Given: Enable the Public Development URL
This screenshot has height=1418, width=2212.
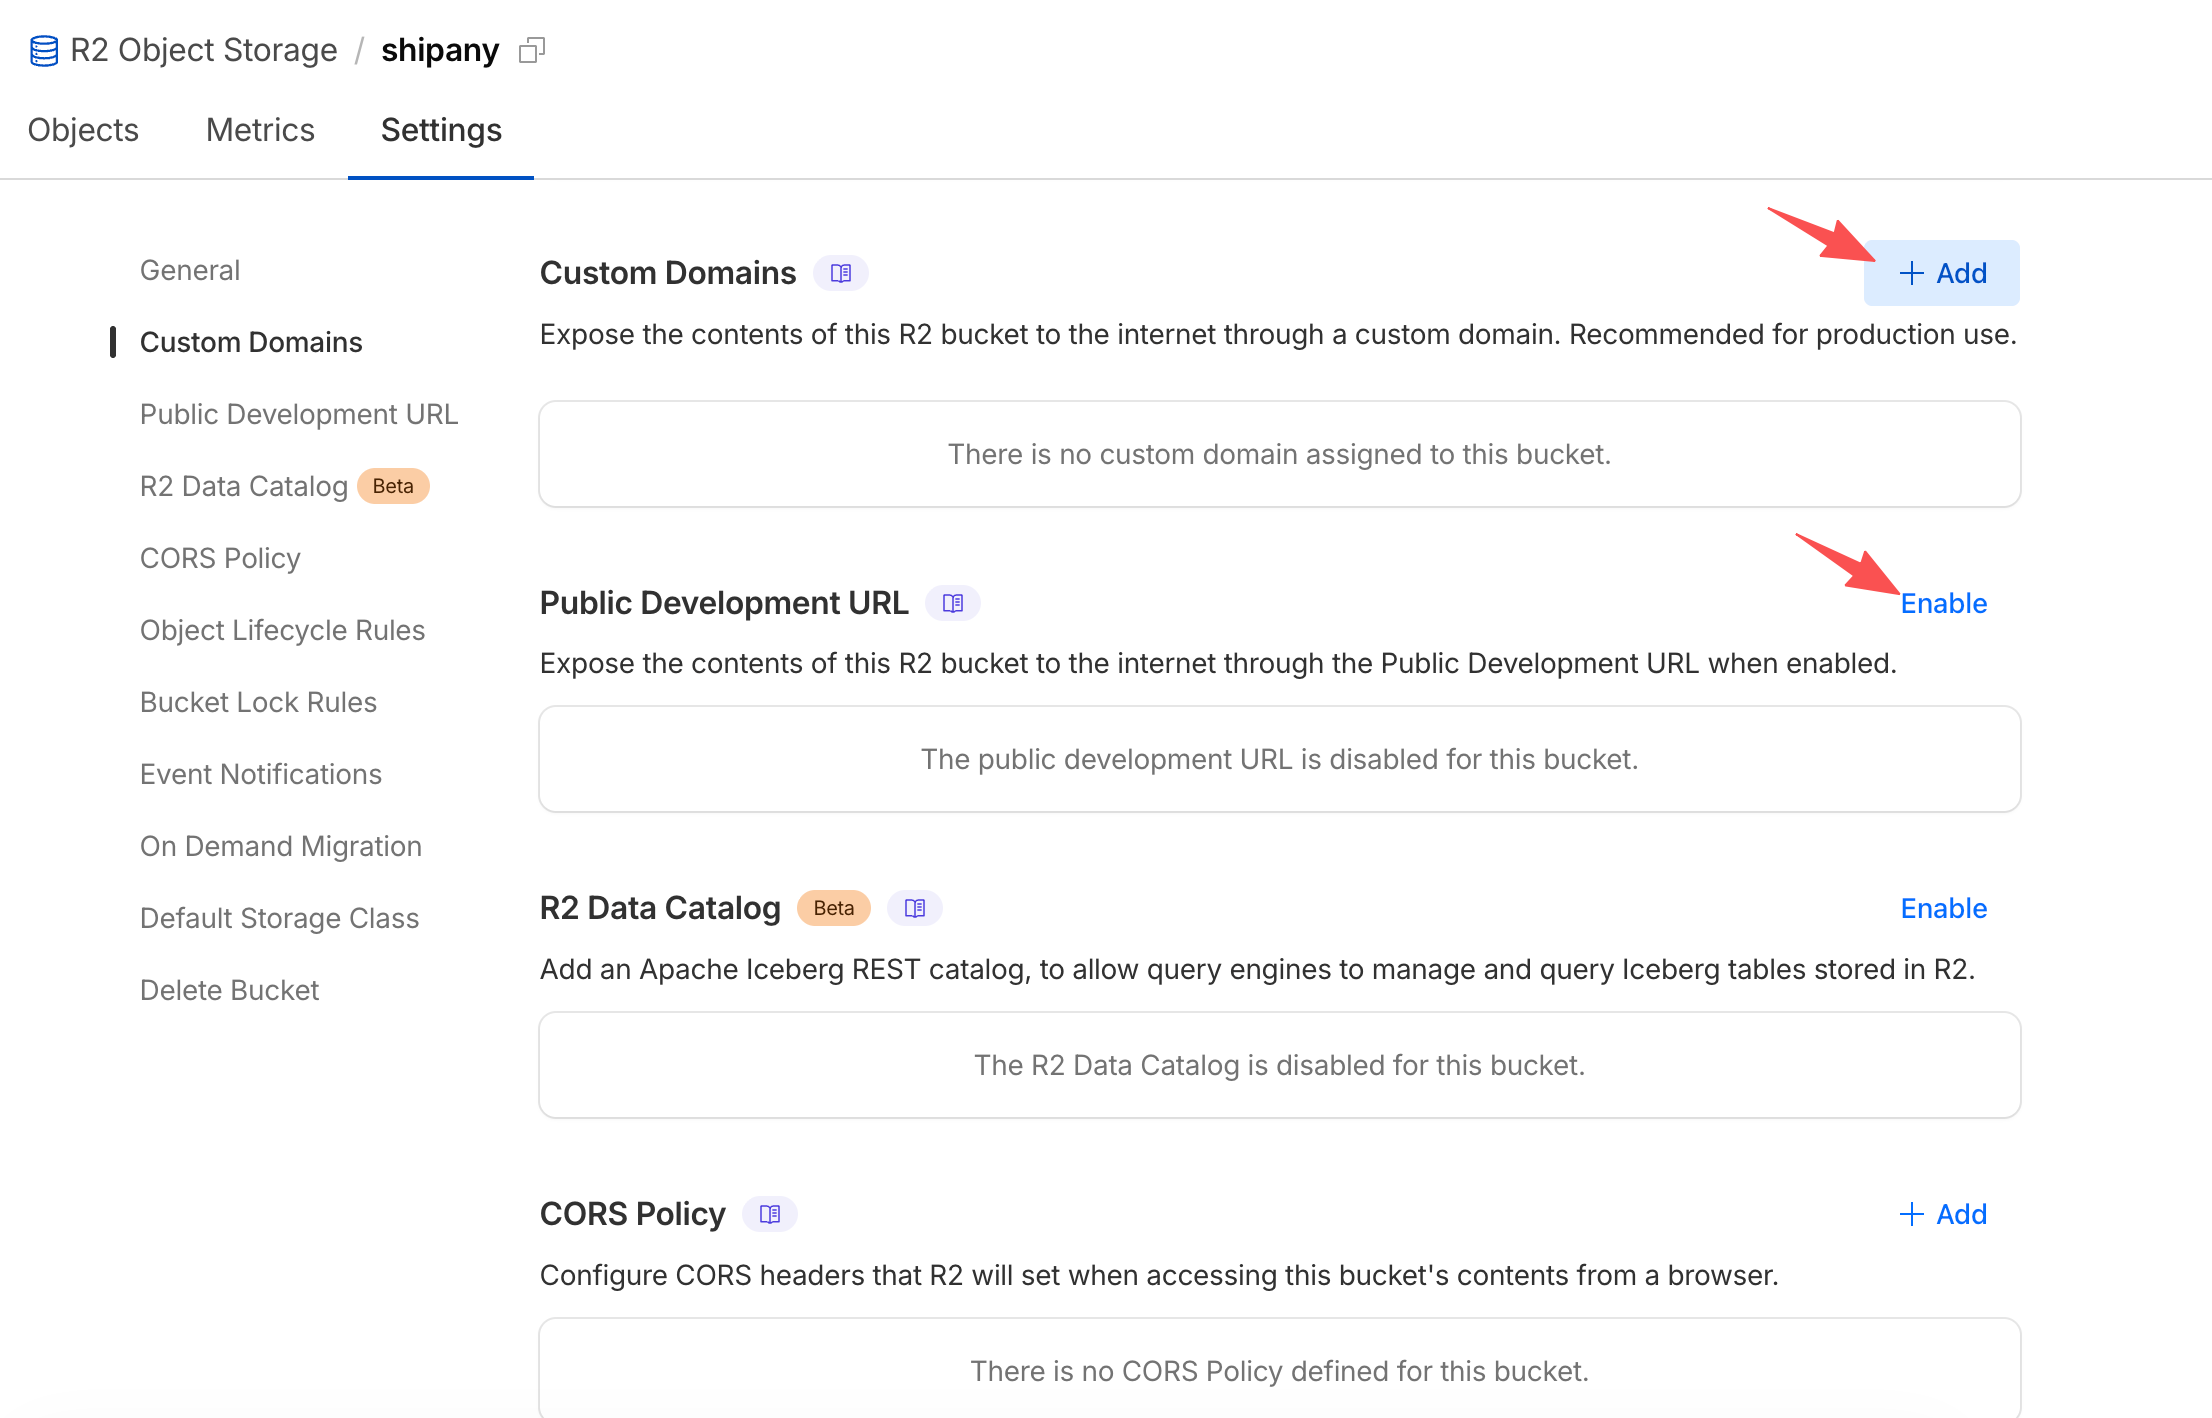Looking at the screenshot, I should point(1943,603).
